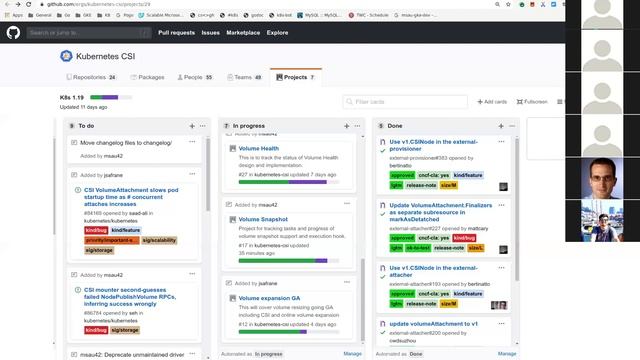Add a card to the In progress column

(x=347, y=126)
